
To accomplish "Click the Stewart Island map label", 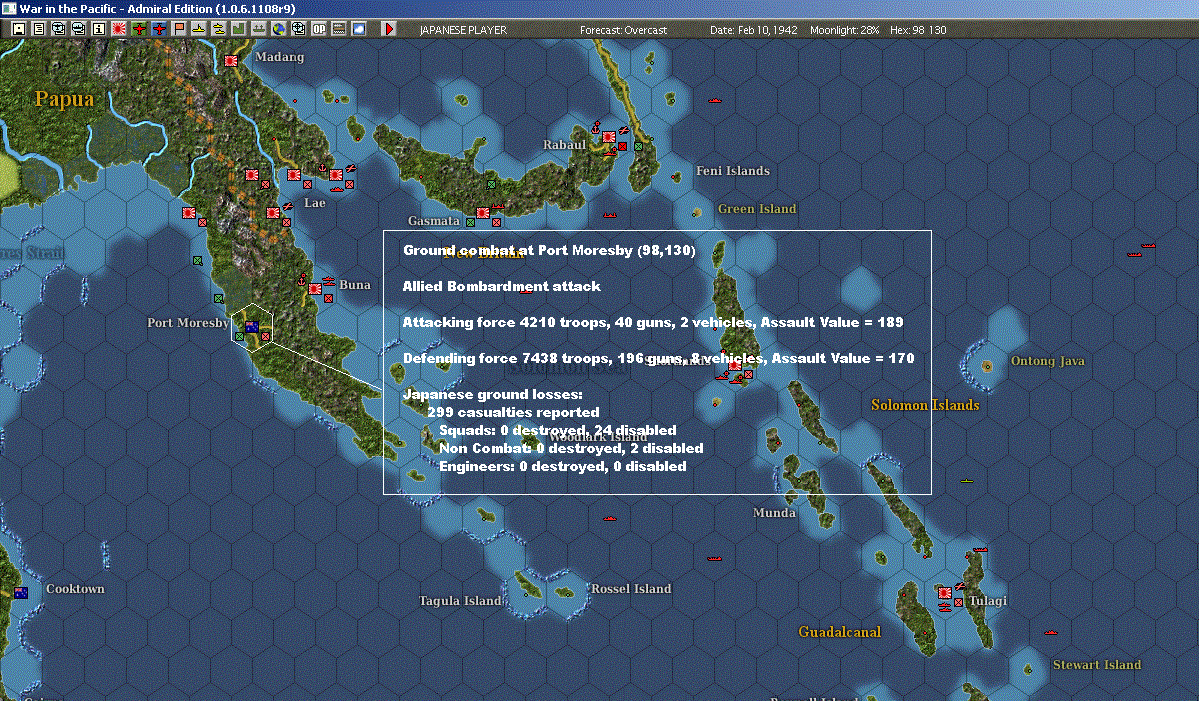I will [x=1097, y=664].
